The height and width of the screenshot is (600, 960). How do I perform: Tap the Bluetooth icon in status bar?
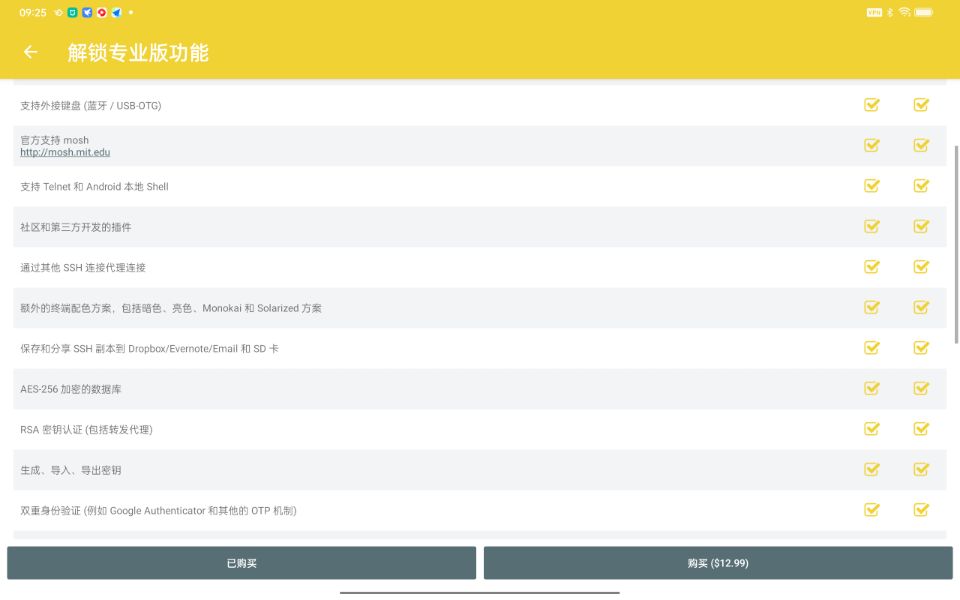click(x=890, y=12)
